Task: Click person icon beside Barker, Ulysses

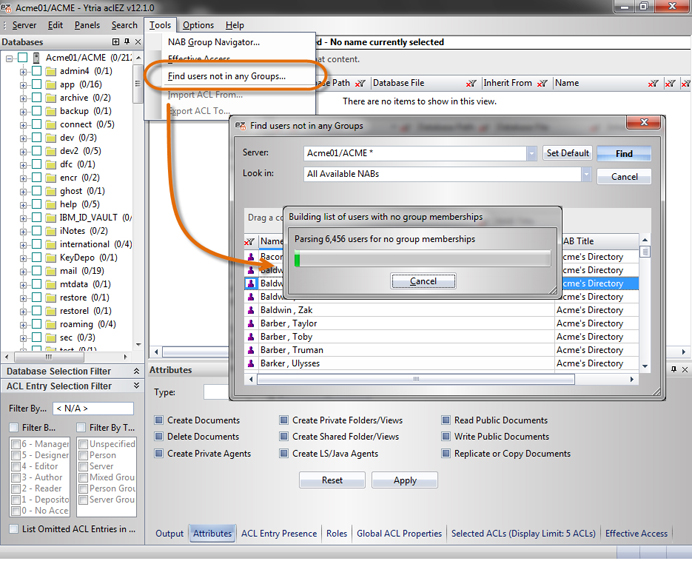Action: click(x=251, y=363)
